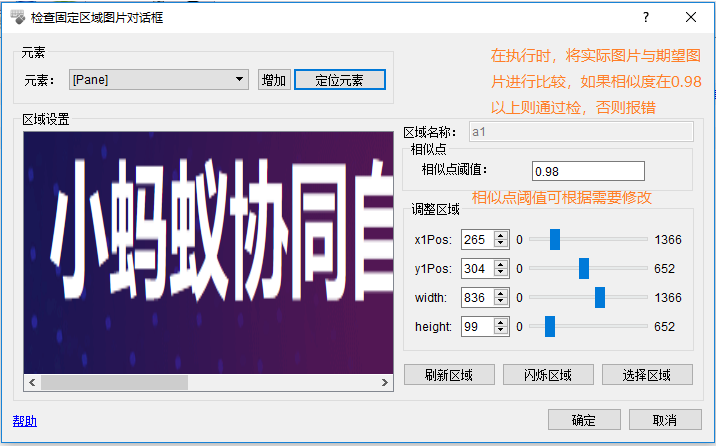Click the height slider handle
The image size is (719, 446).
(x=550, y=327)
